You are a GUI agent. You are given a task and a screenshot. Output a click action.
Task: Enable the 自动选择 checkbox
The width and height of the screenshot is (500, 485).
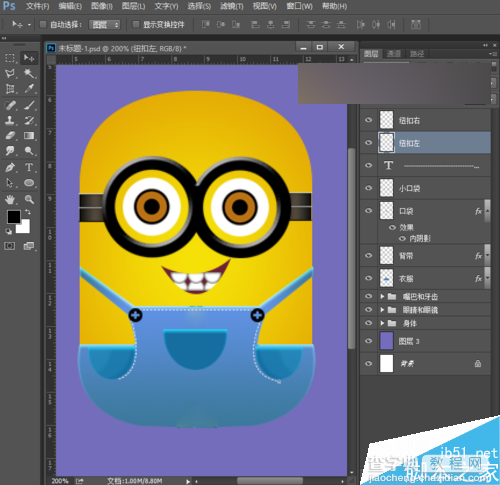tap(43, 24)
